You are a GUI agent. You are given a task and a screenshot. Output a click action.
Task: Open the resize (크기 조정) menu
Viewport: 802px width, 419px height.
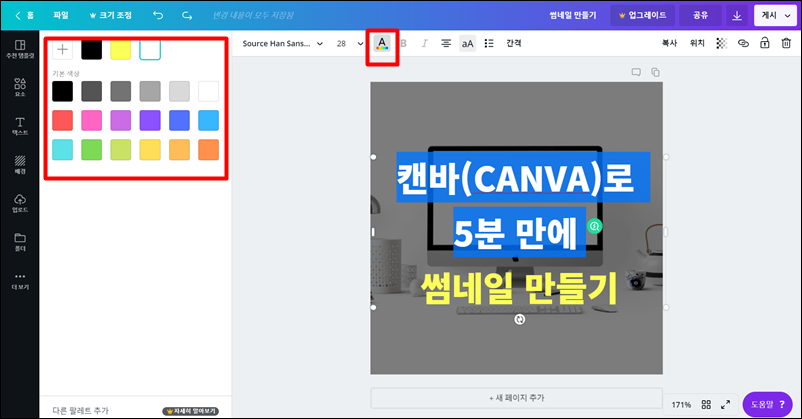110,15
